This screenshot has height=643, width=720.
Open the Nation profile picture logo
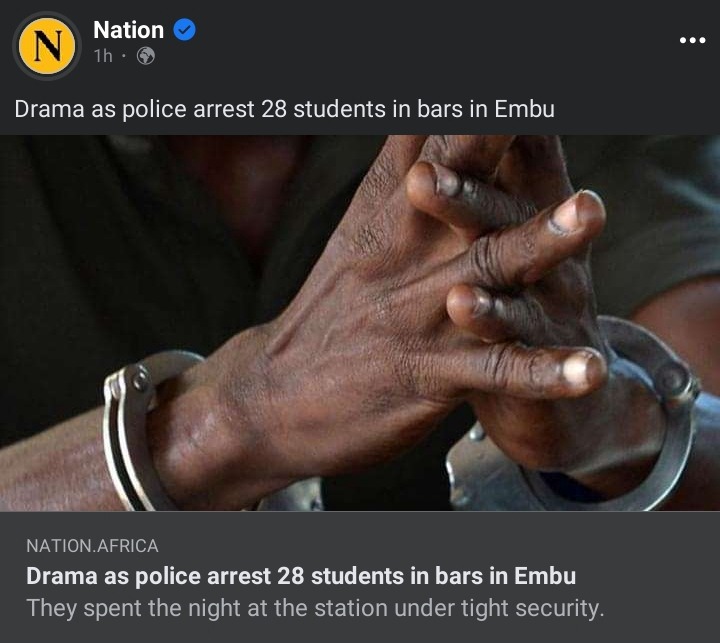tap(47, 46)
